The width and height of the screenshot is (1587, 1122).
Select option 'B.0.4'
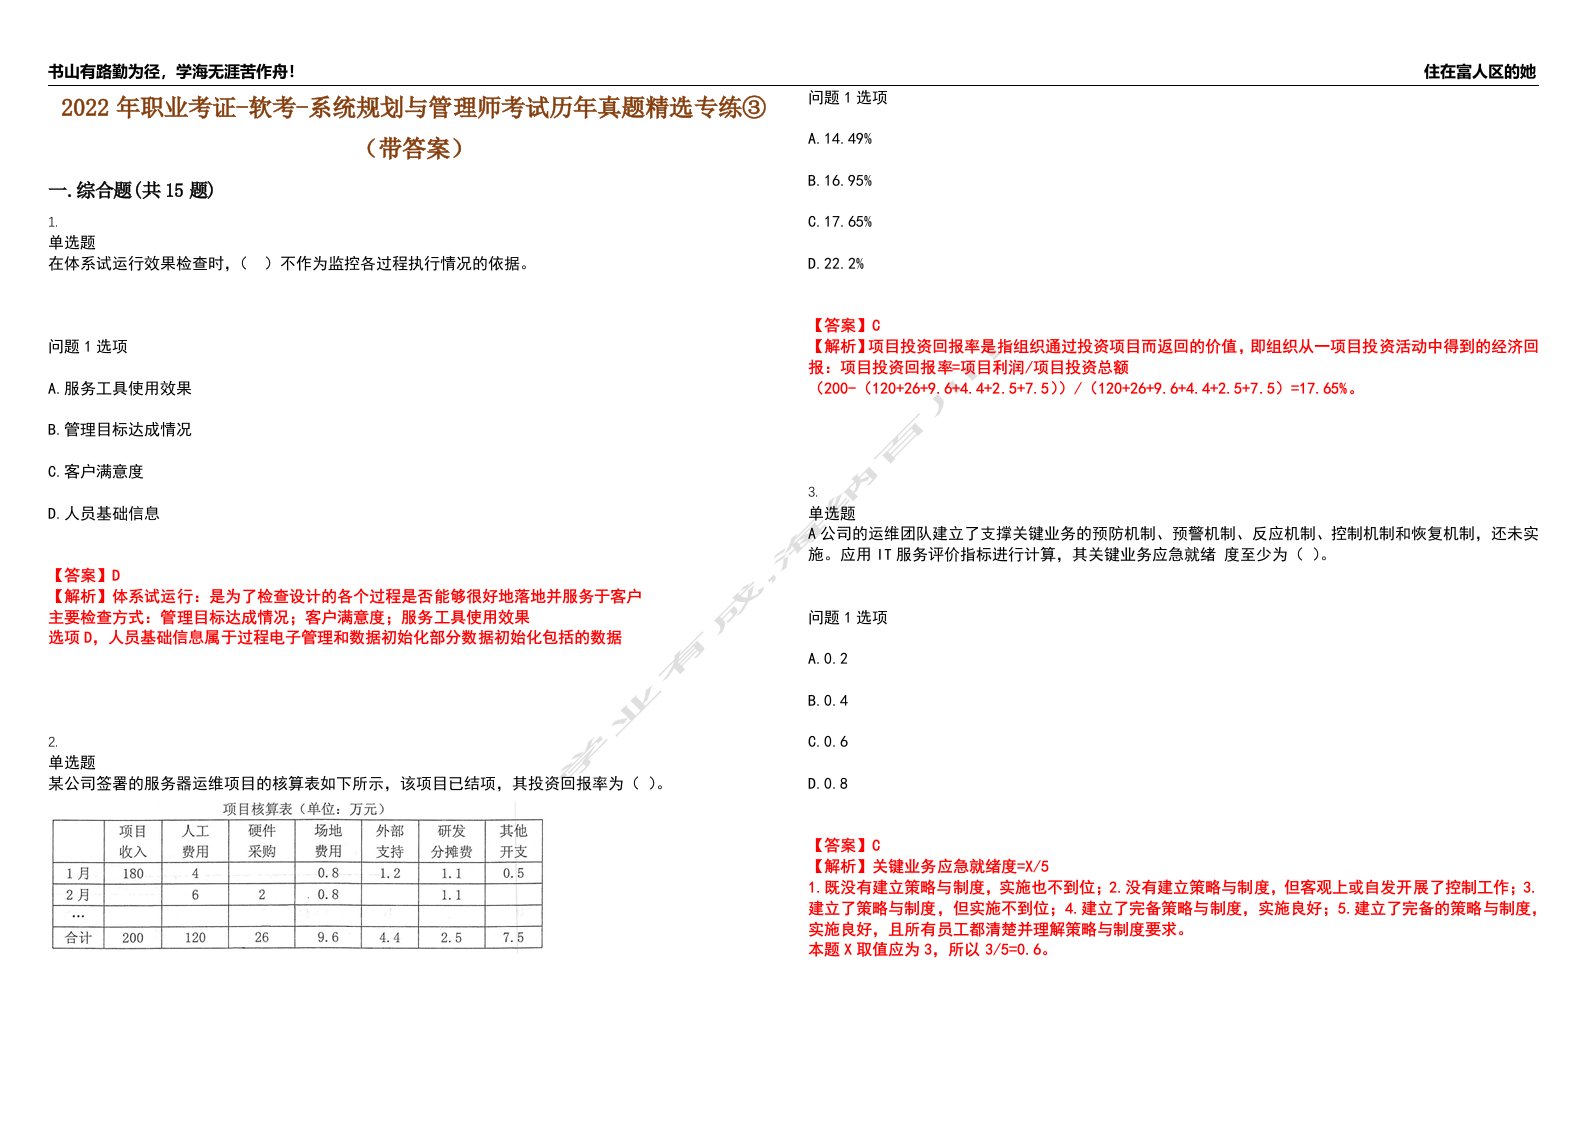[x=828, y=701]
